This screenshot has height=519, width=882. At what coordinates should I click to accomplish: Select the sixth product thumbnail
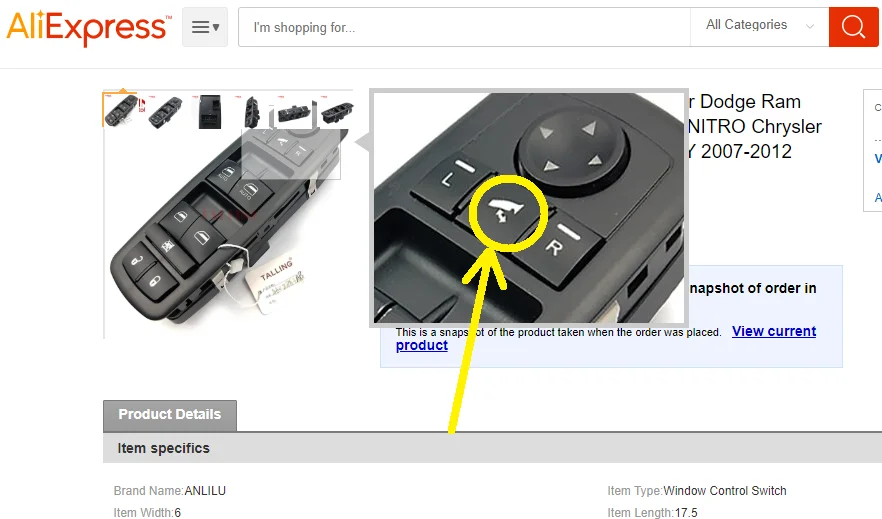337,111
